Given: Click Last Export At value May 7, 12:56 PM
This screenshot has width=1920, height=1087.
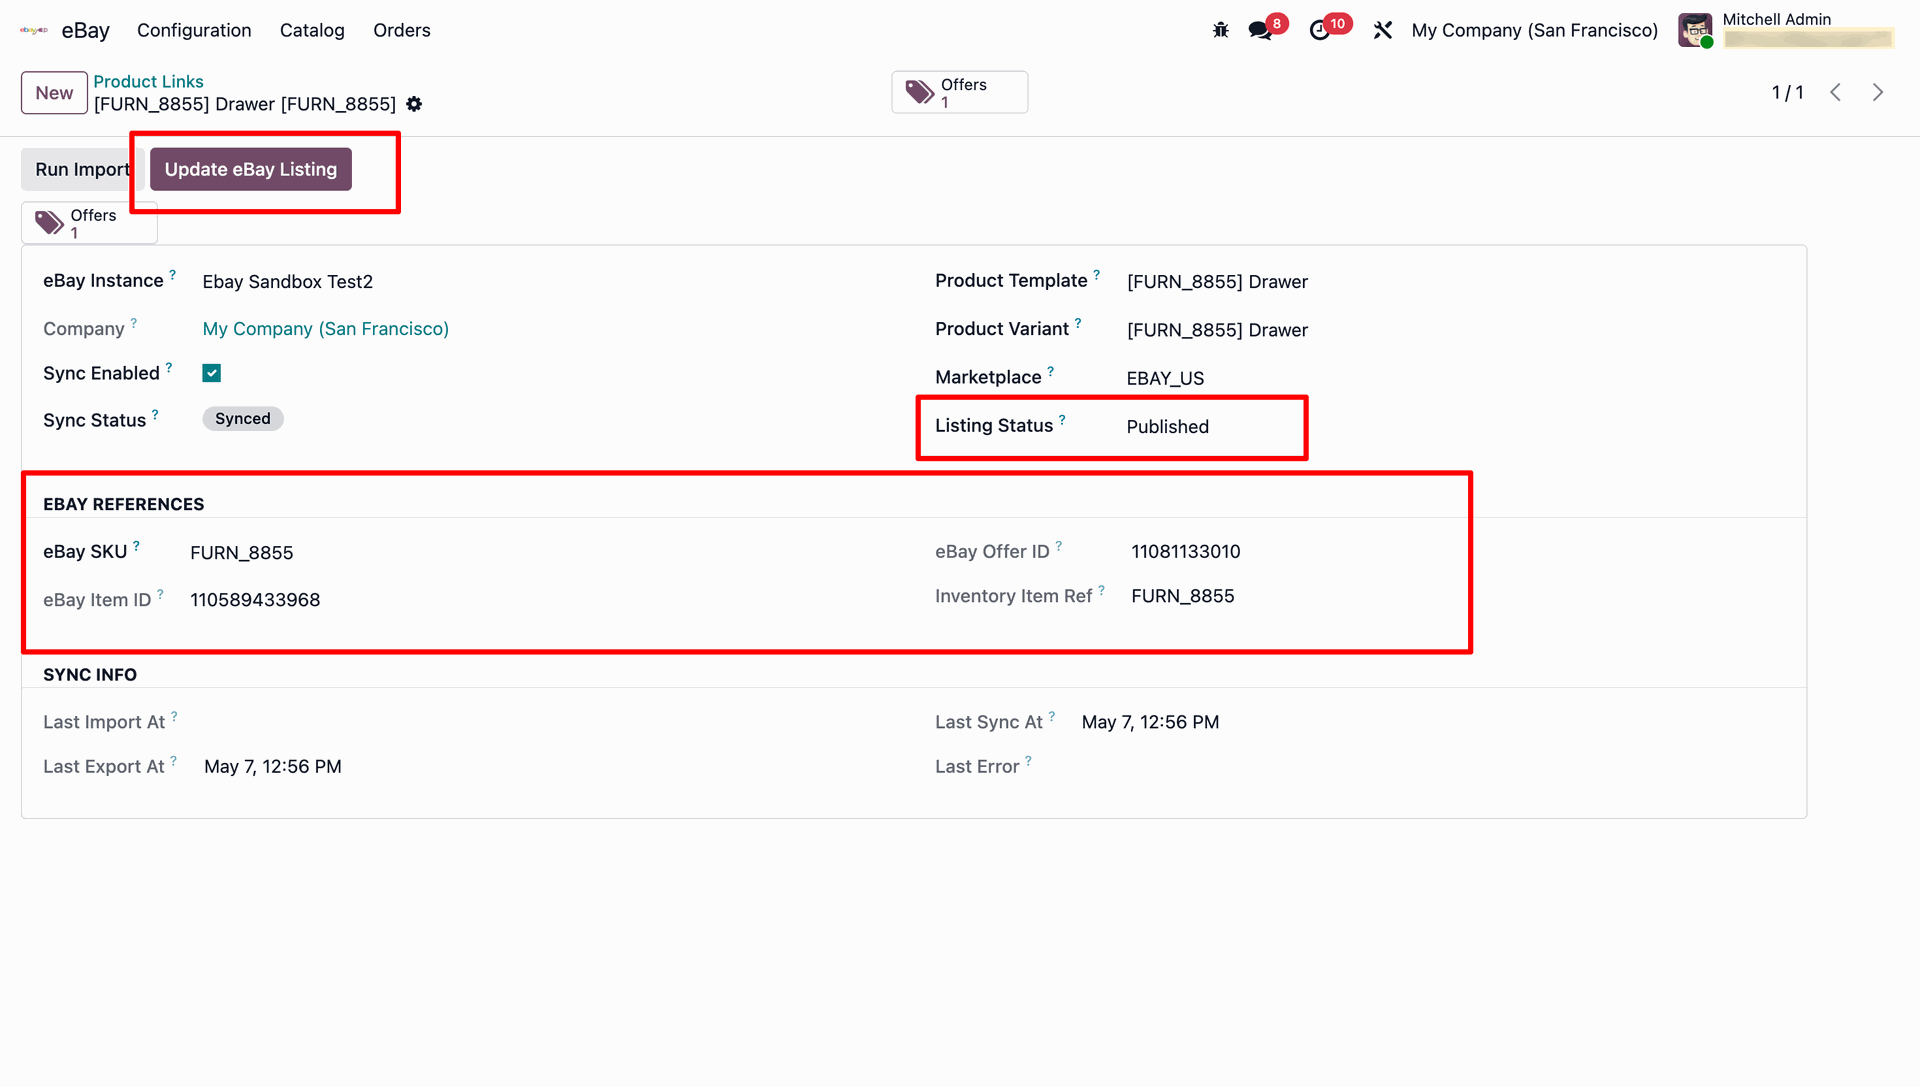Looking at the screenshot, I should point(273,767).
